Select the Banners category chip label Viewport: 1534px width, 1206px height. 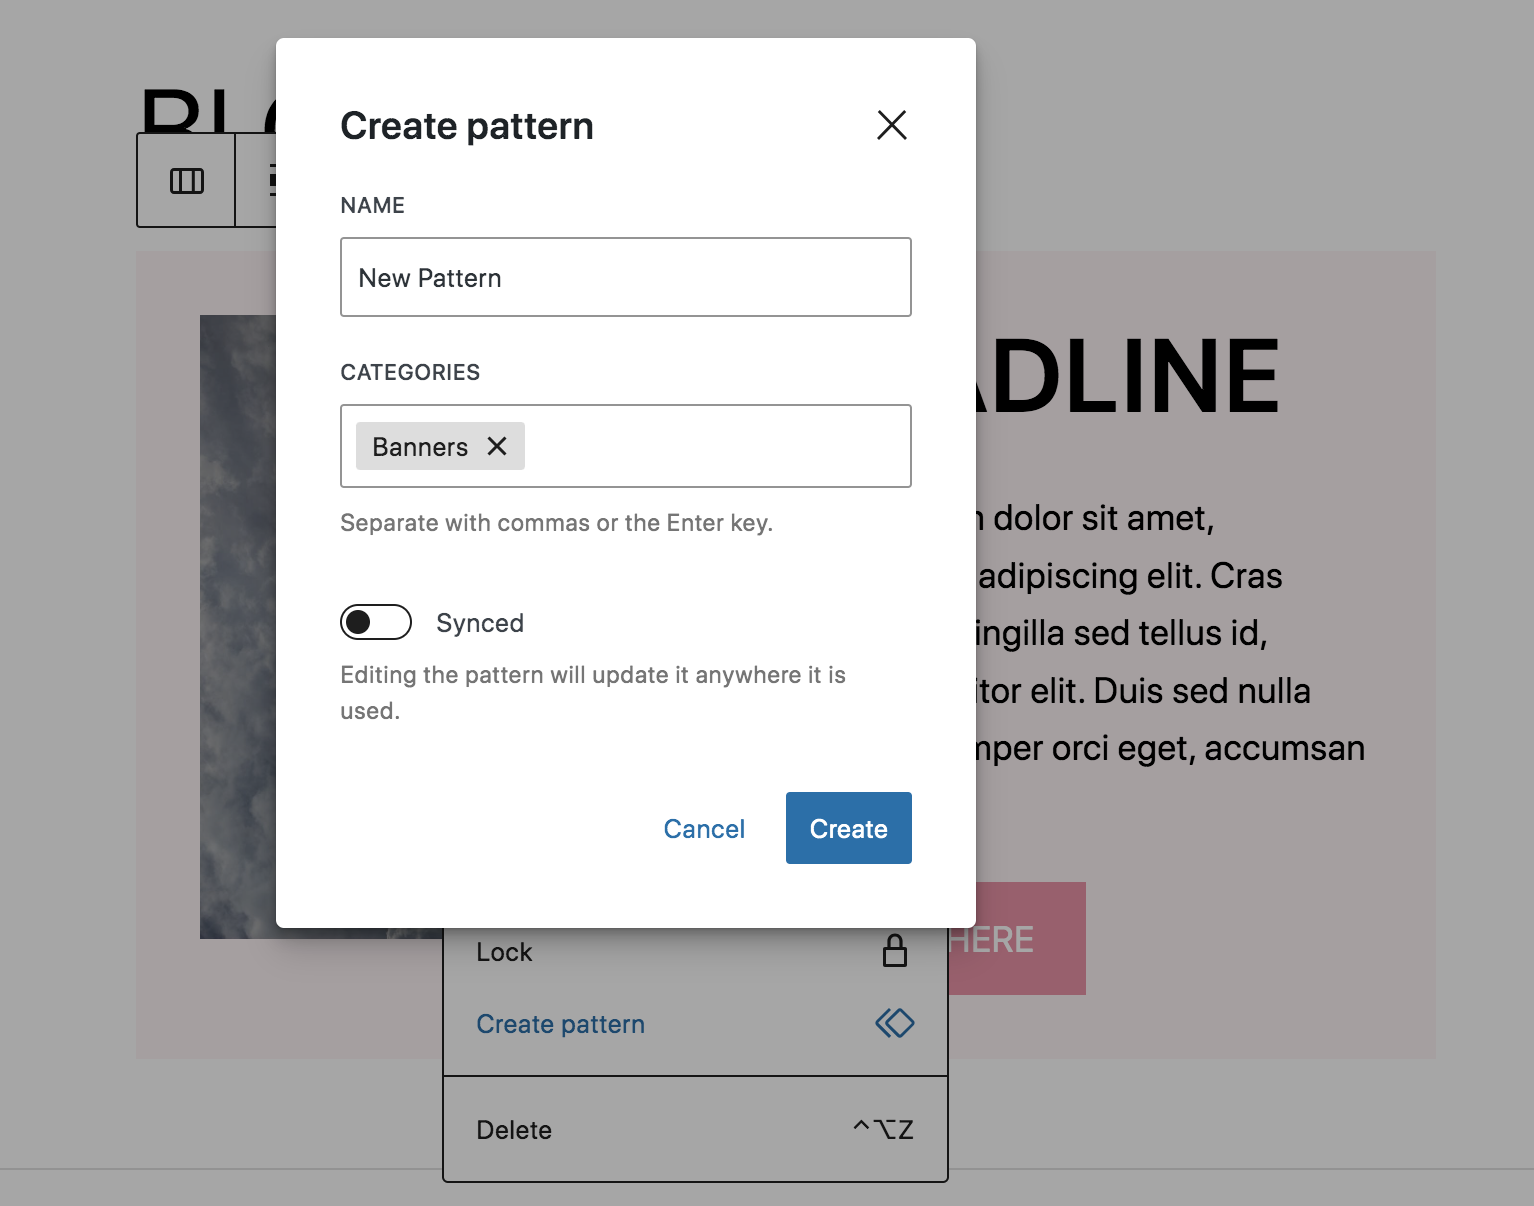coord(420,447)
